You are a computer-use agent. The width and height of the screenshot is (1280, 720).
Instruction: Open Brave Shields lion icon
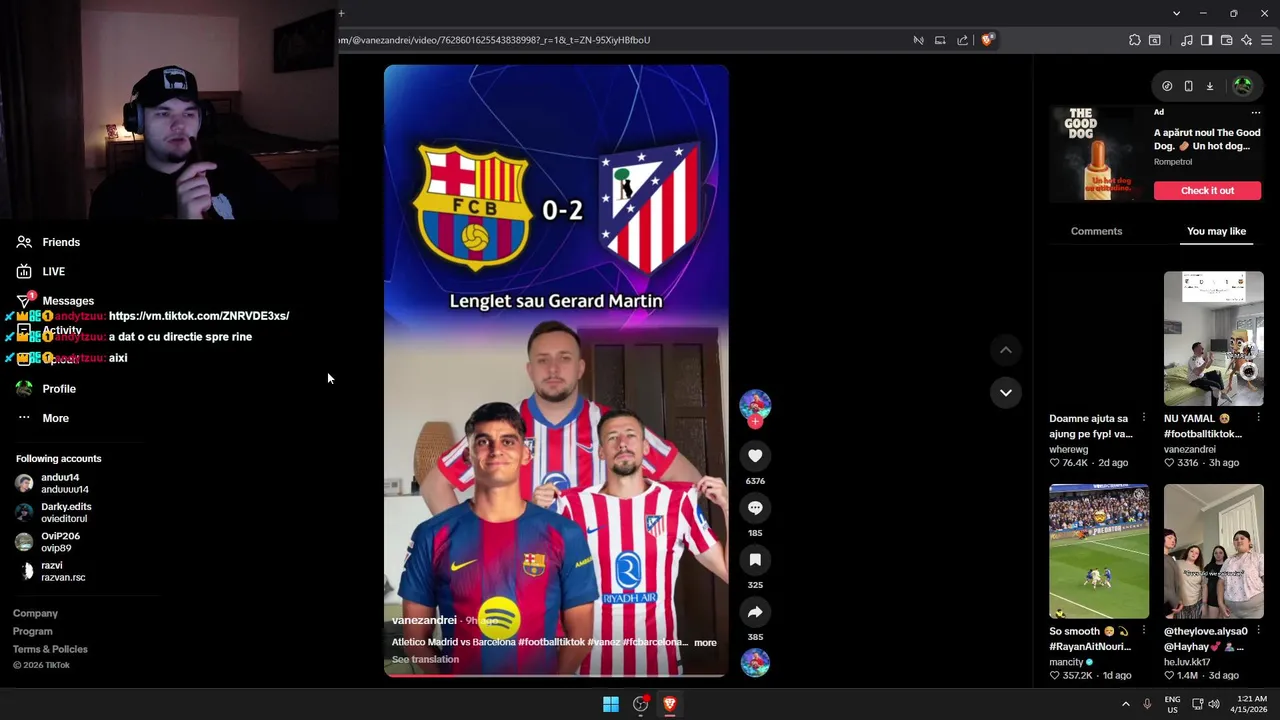(987, 40)
